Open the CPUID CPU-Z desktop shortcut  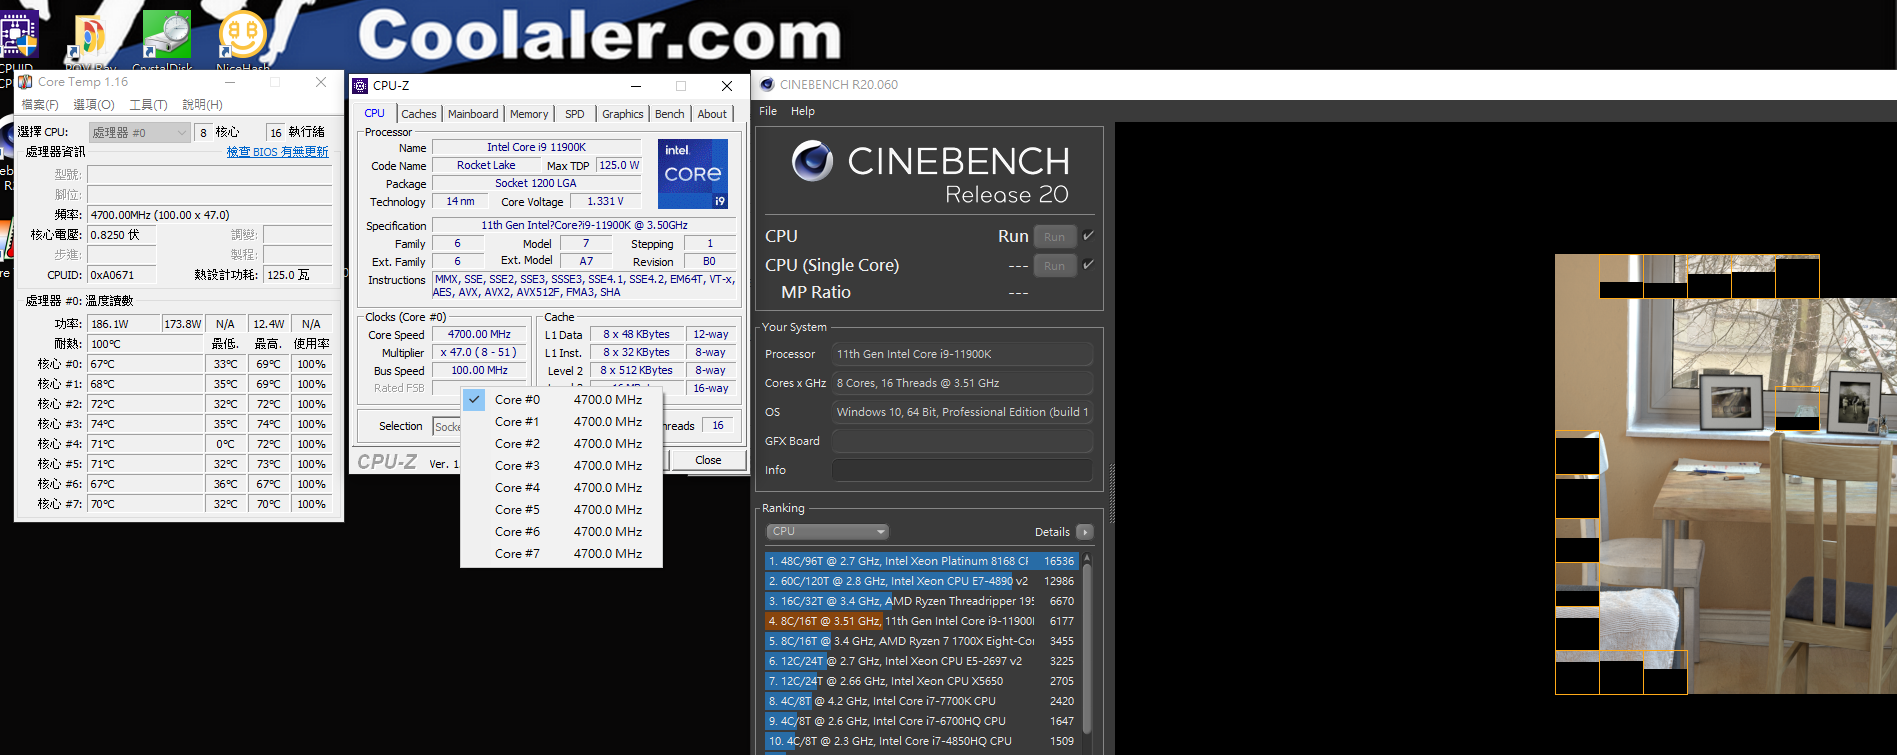pyautogui.click(x=18, y=35)
